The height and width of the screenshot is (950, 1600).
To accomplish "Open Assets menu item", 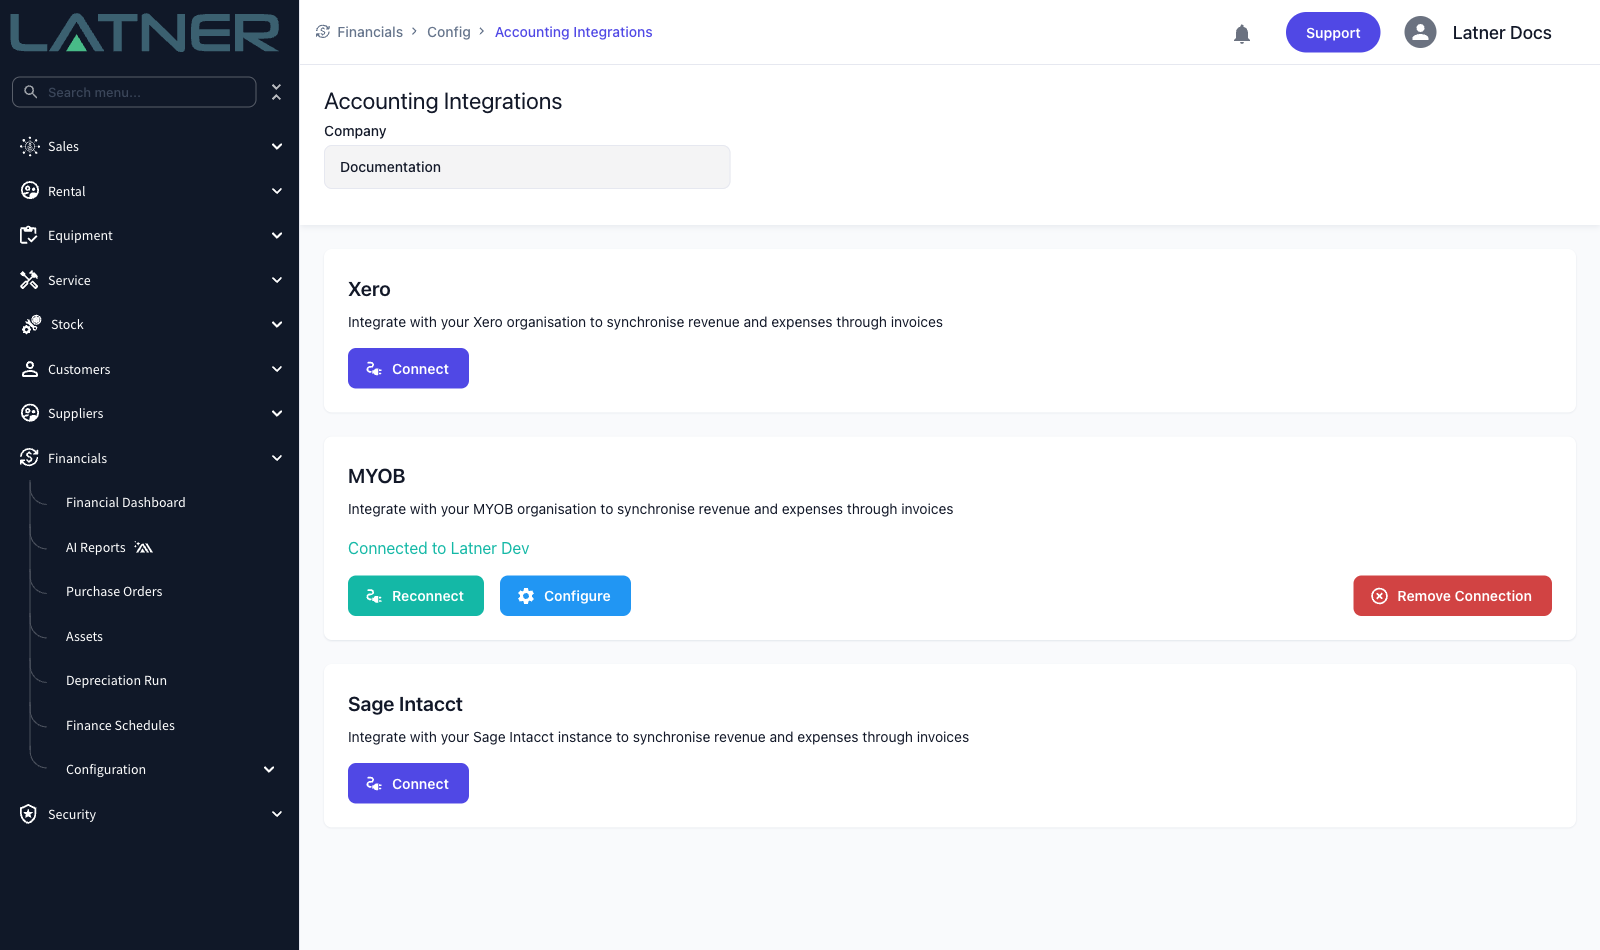I will pos(84,637).
